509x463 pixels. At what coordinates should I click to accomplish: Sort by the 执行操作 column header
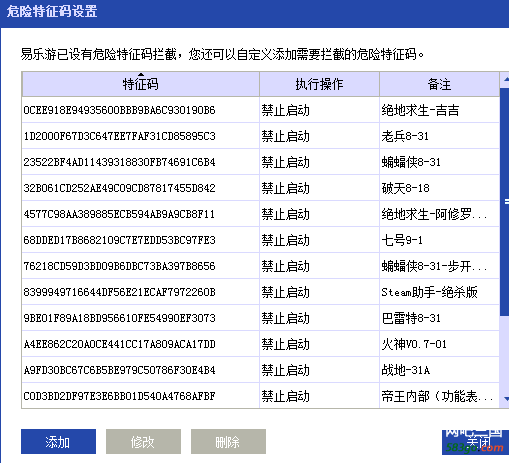pos(319,84)
